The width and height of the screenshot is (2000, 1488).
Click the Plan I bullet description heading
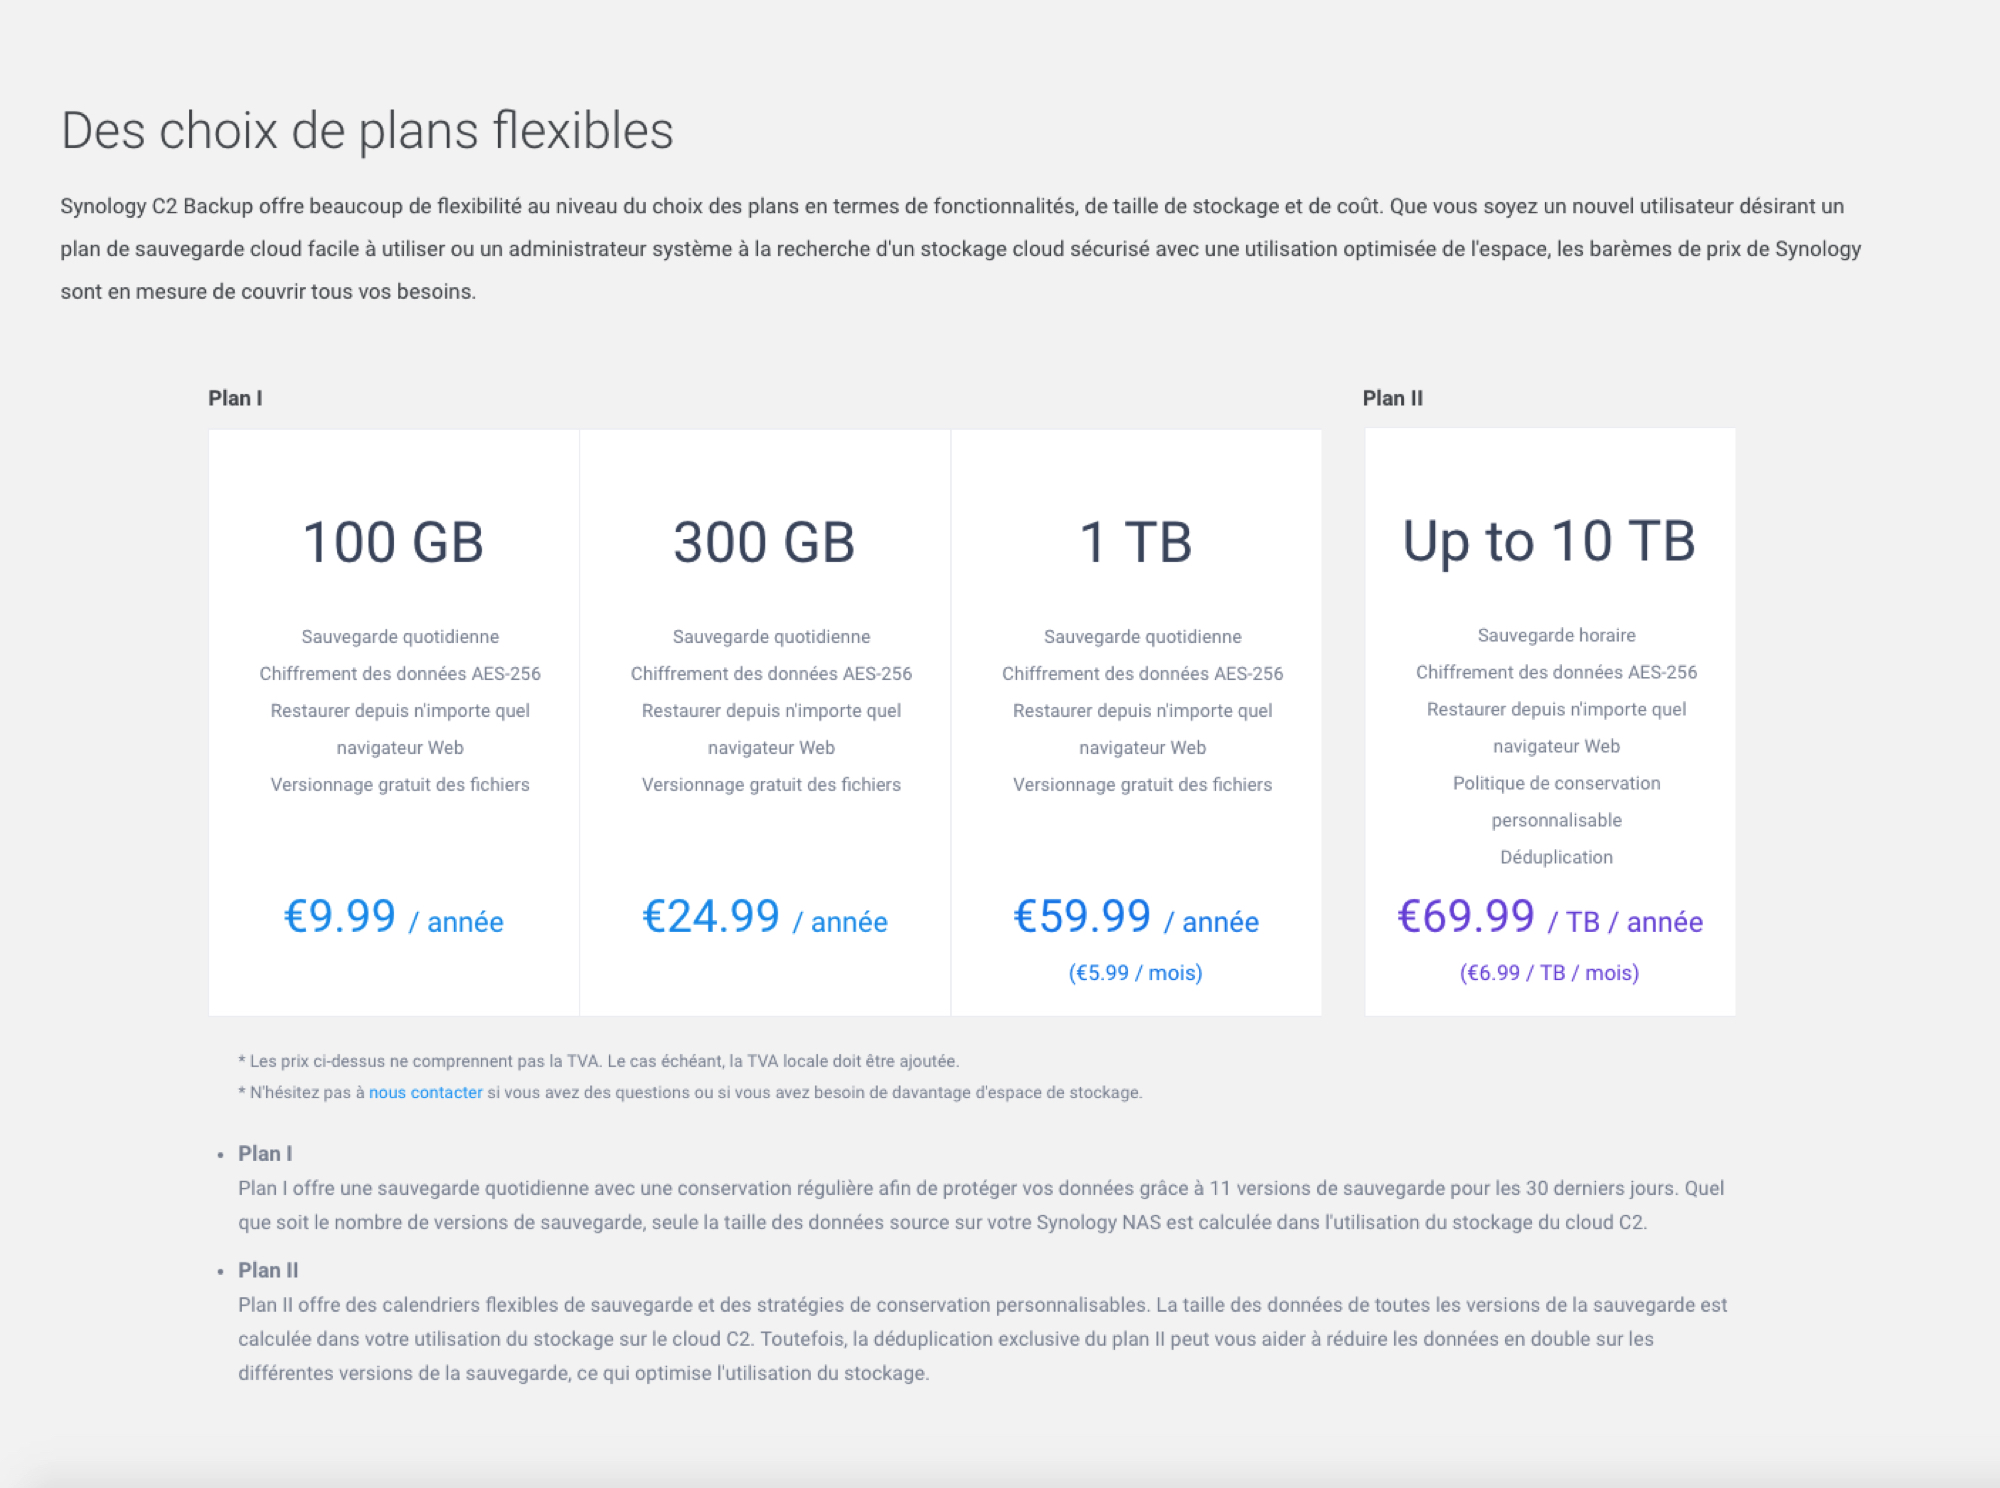click(x=265, y=1153)
